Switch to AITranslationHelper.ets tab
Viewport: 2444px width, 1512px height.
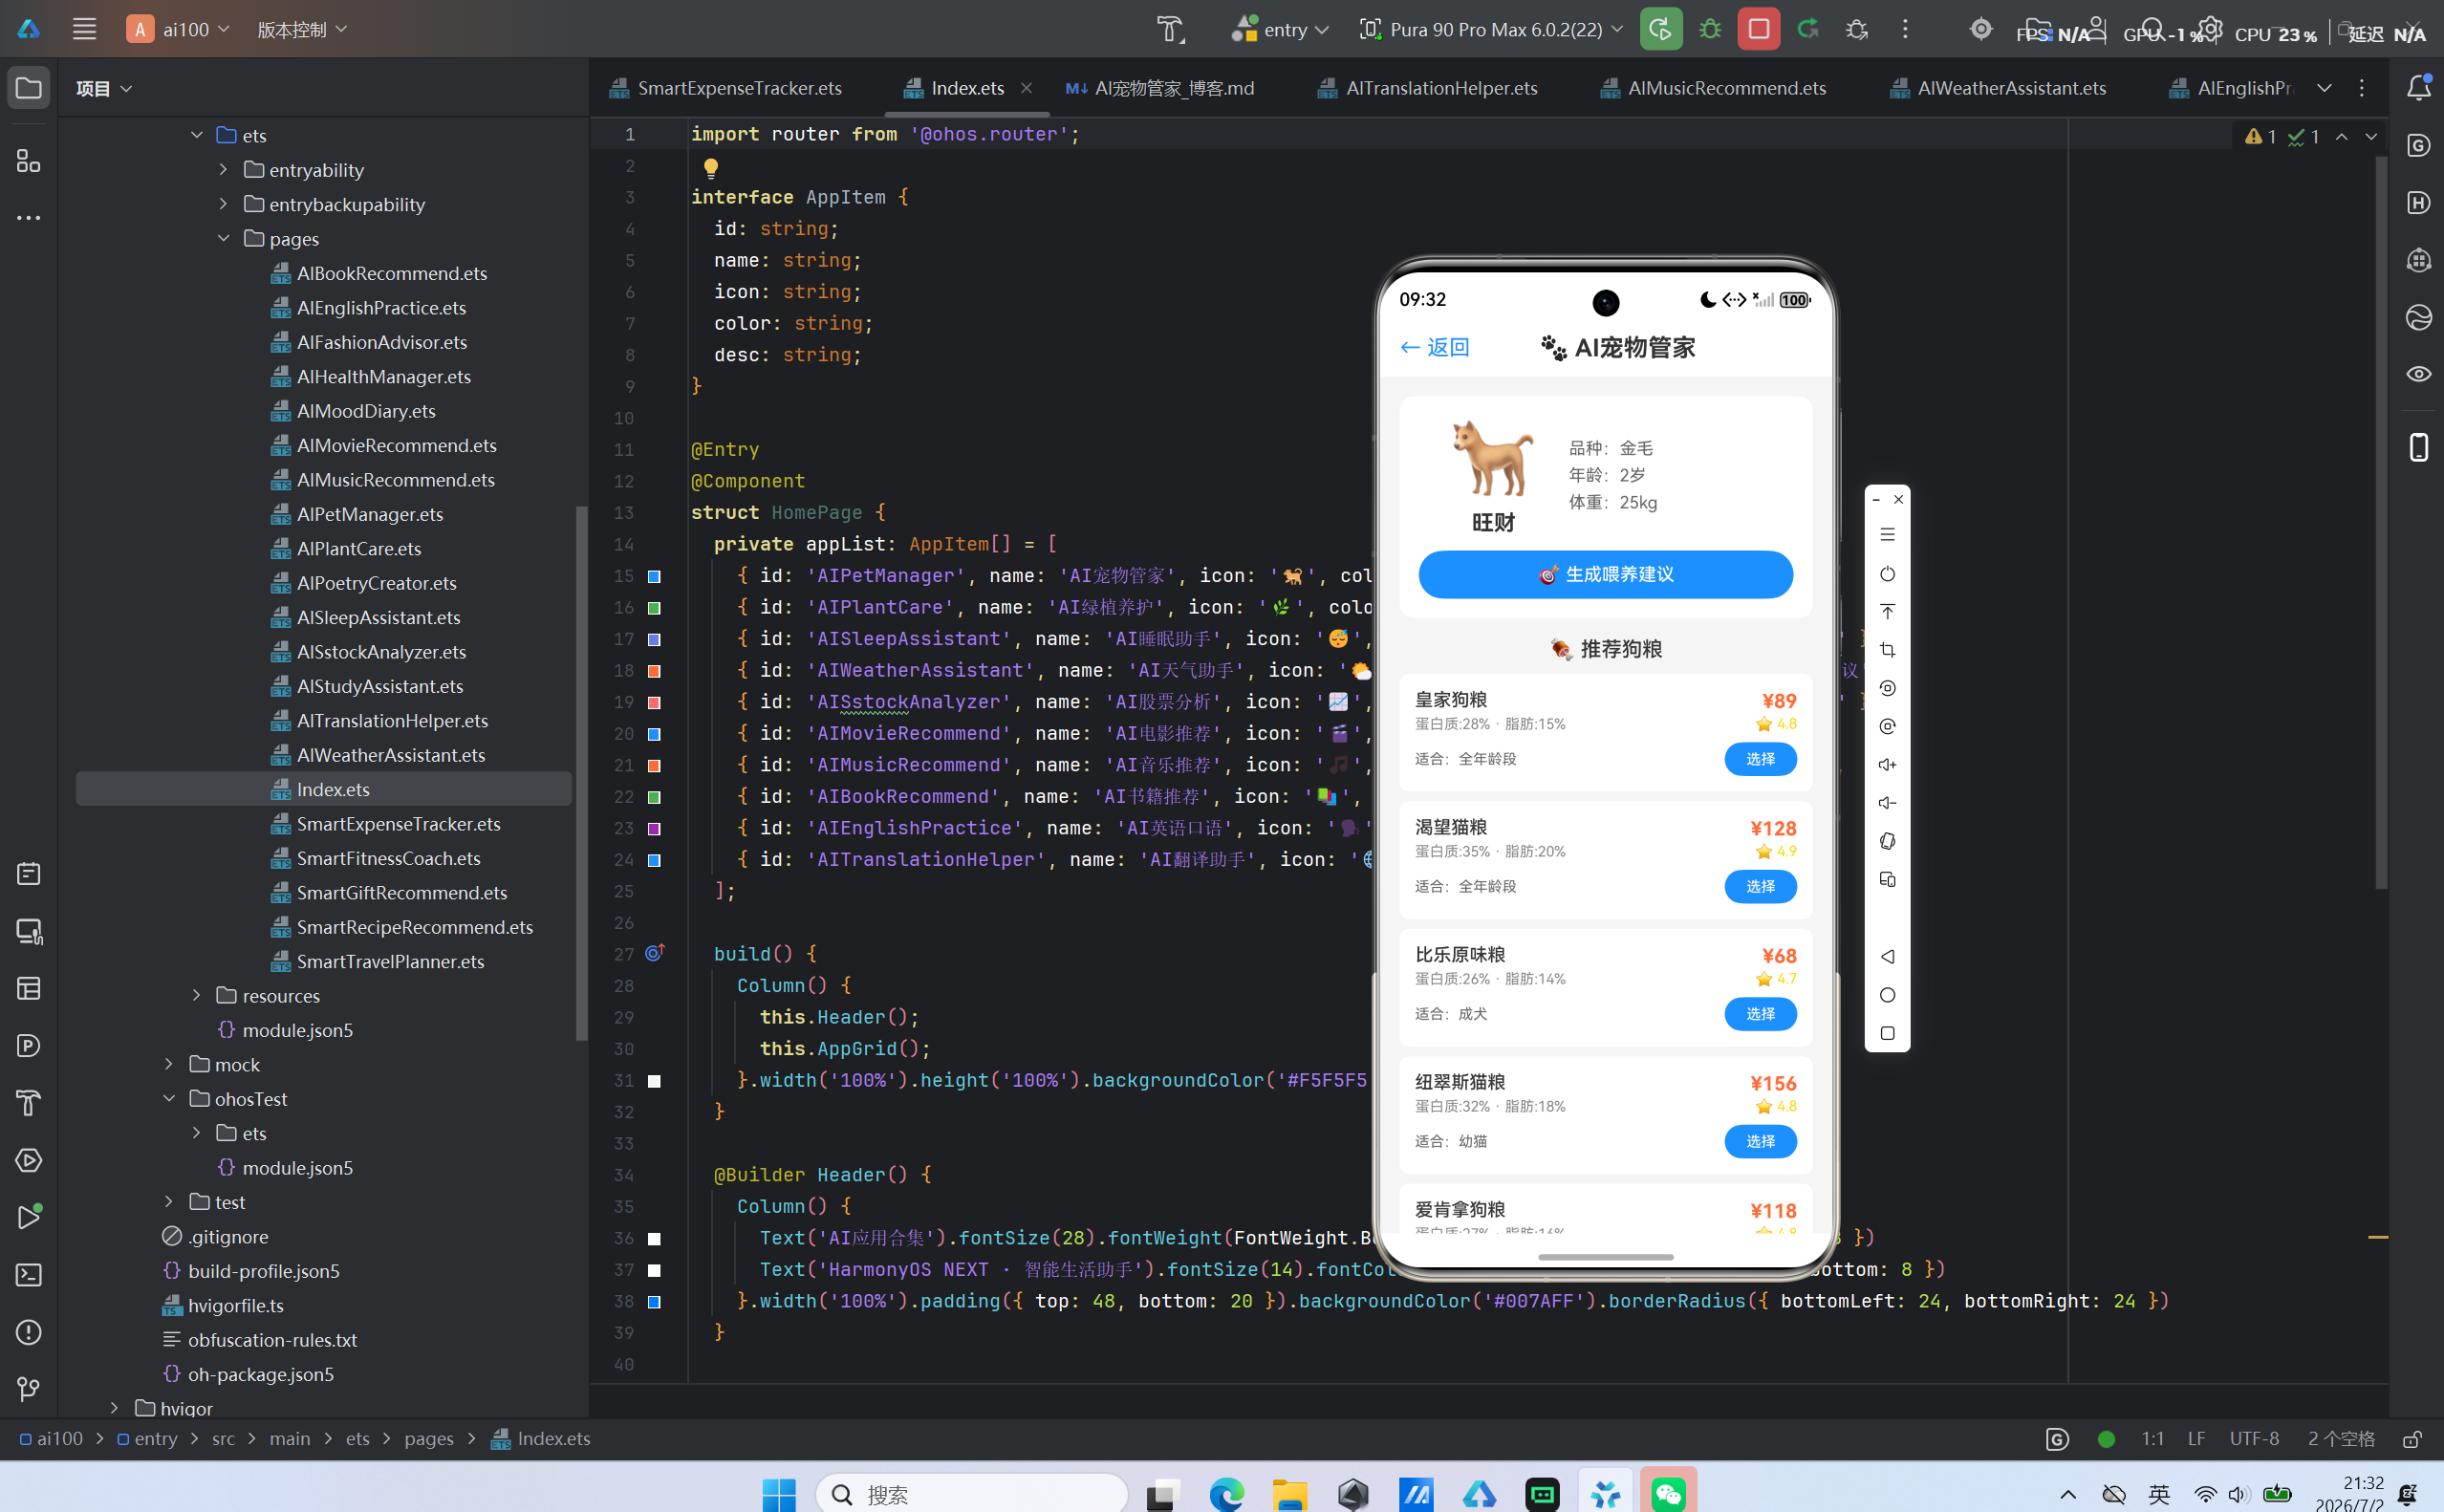pos(1427,88)
